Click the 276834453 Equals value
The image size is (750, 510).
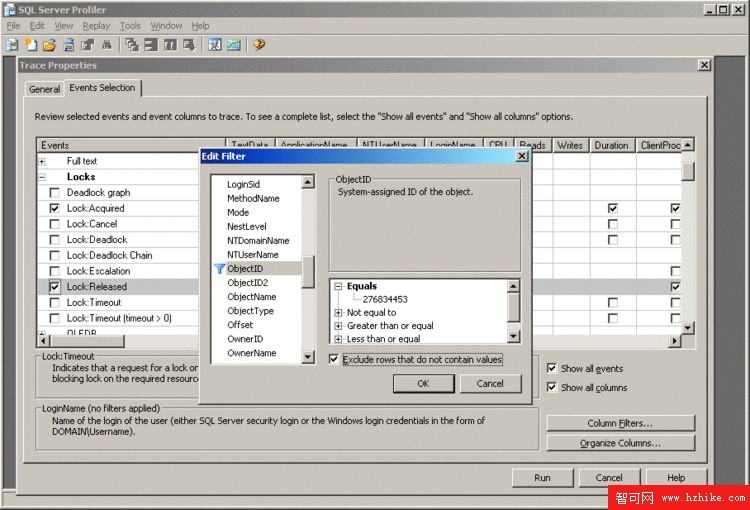point(385,299)
